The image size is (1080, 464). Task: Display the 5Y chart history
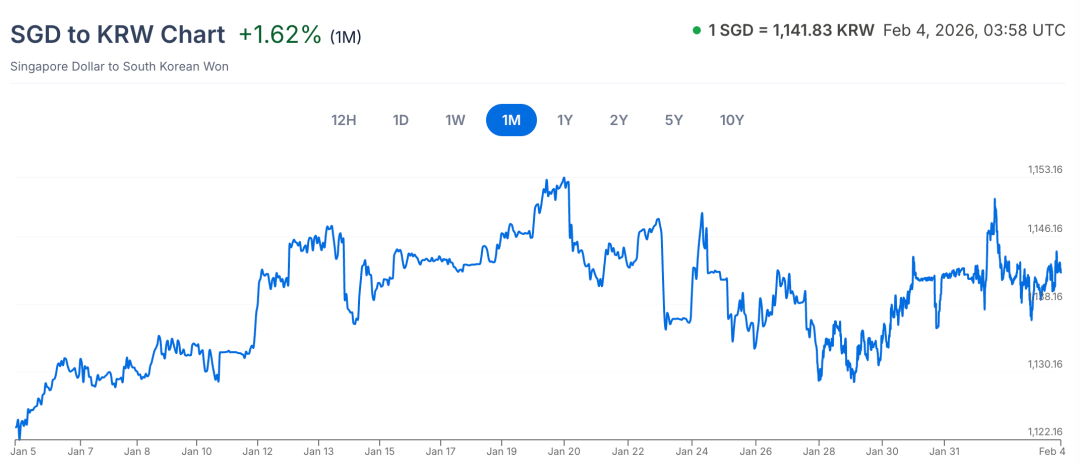(x=673, y=120)
